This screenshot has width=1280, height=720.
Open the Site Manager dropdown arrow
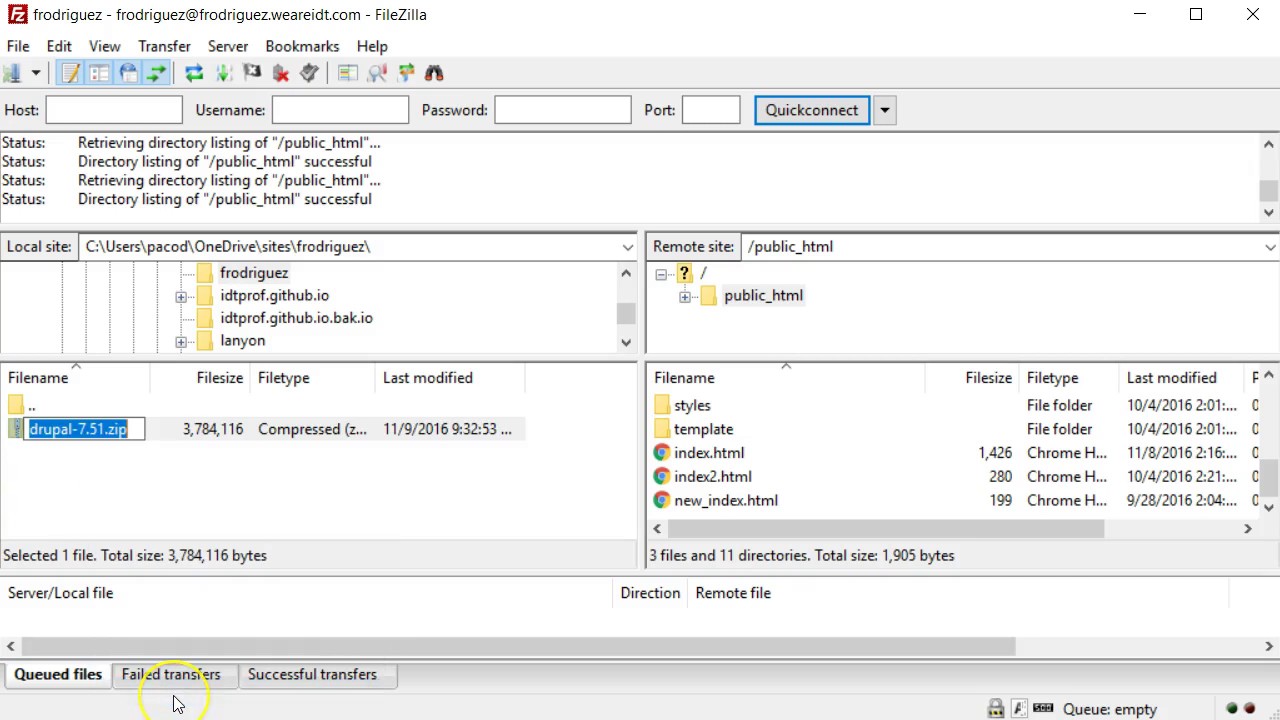click(x=35, y=73)
